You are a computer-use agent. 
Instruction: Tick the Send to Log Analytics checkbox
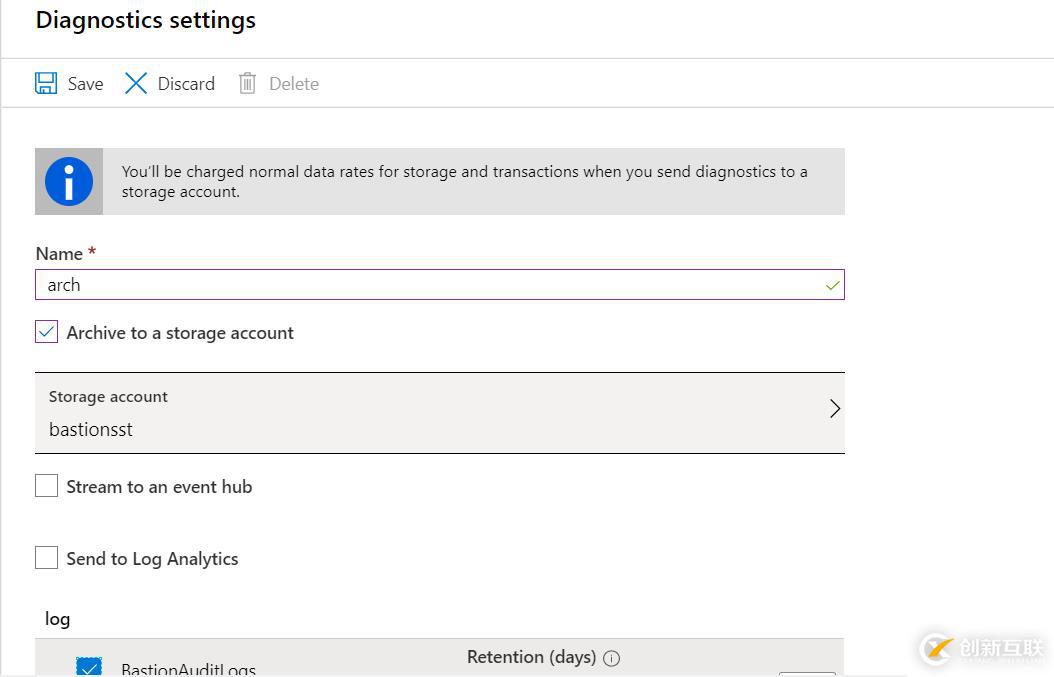click(x=47, y=558)
